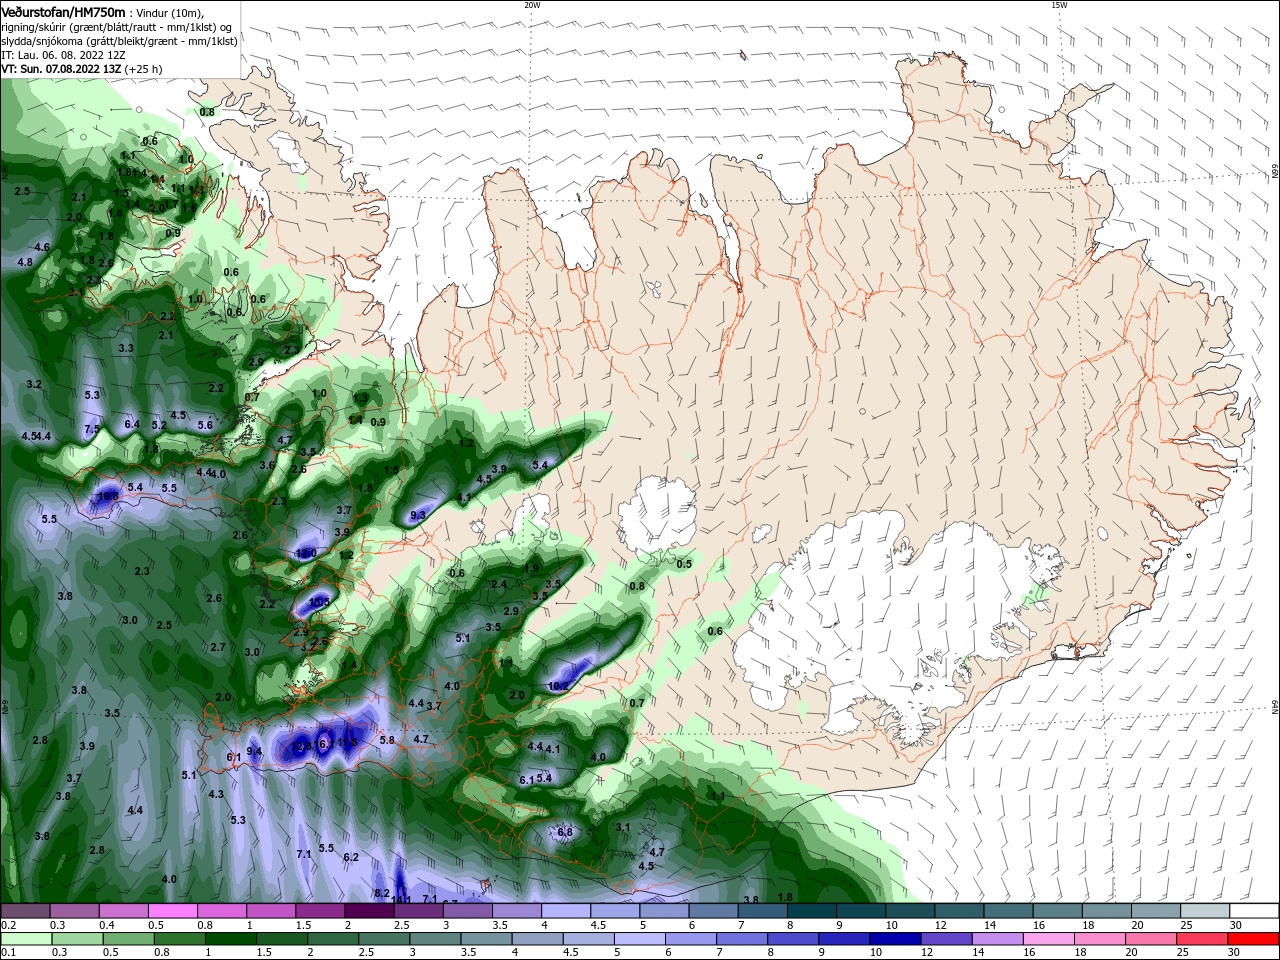Click the 10.8 rainfall value over the sea
Viewport: 1280px width, 960px height.
click(x=108, y=496)
